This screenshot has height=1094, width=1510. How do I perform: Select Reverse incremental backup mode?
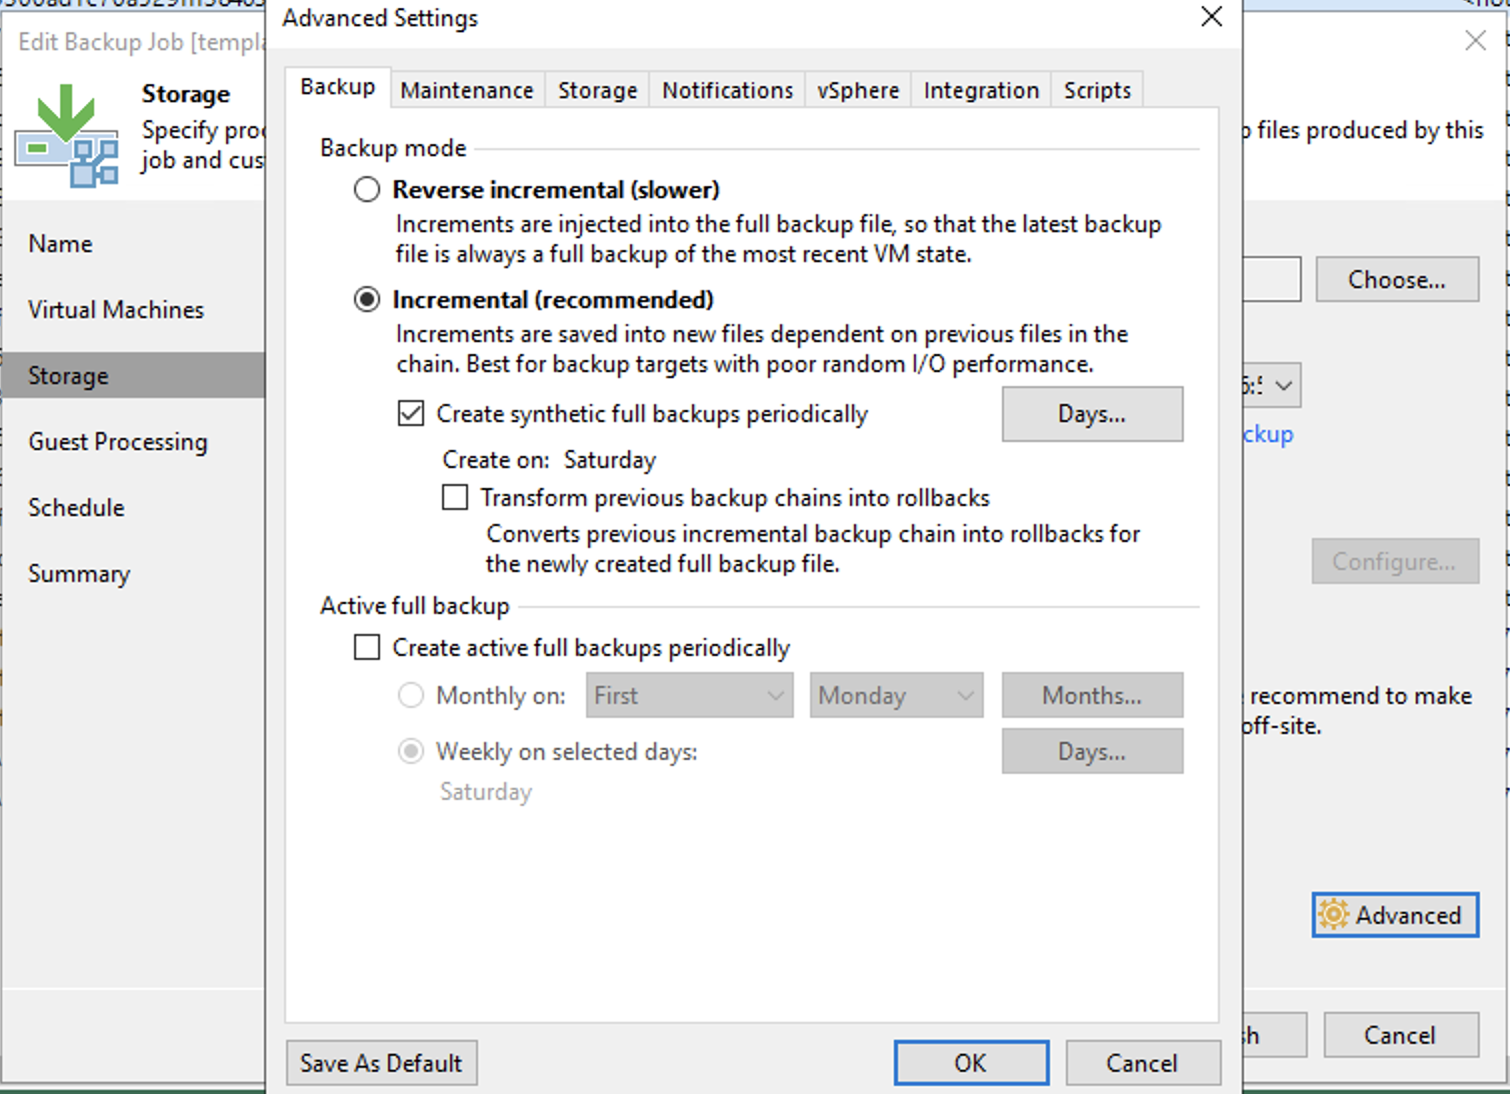pyautogui.click(x=367, y=190)
